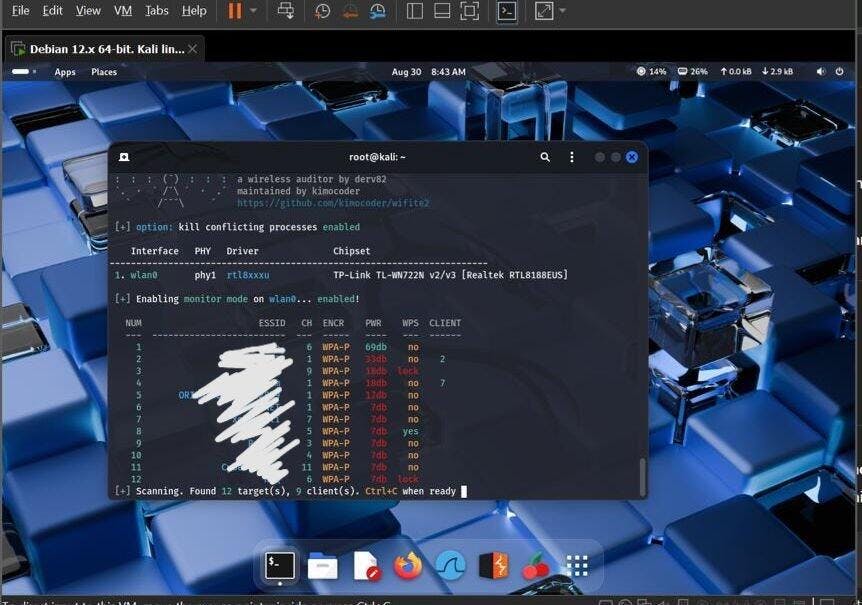Show all applications grid in dock
Image resolution: width=862 pixels, height=605 pixels.
click(577, 566)
